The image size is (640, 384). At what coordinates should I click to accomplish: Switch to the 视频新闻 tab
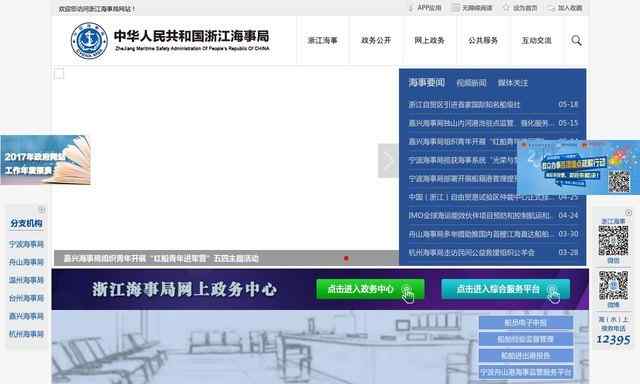(x=471, y=83)
